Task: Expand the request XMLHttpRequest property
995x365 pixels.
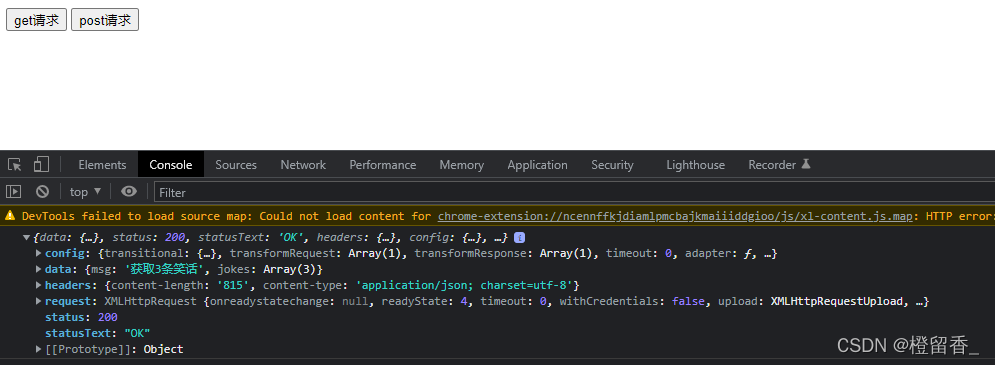Action: 39,302
